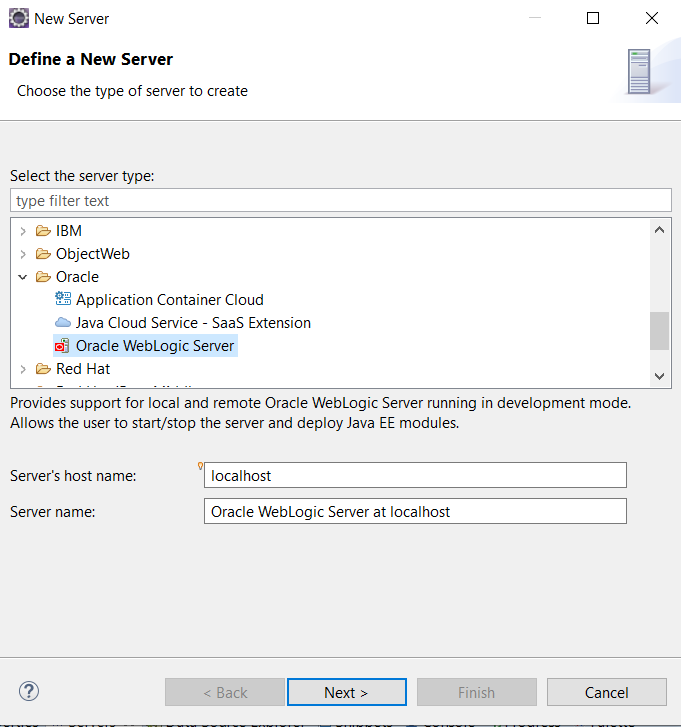681x727 pixels.
Task: Collapse the Oracle tree node
Action: point(23,277)
